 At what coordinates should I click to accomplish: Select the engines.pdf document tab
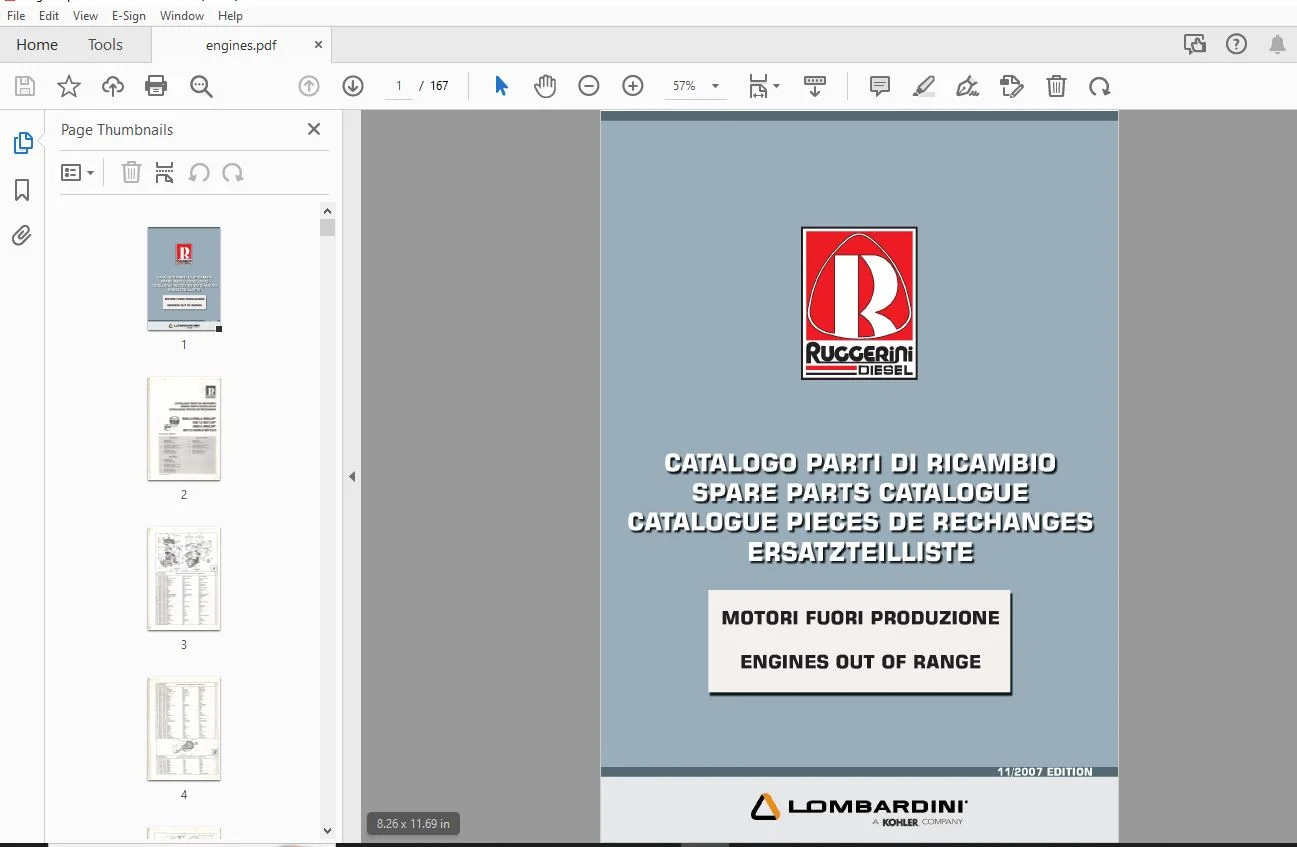pyautogui.click(x=241, y=45)
